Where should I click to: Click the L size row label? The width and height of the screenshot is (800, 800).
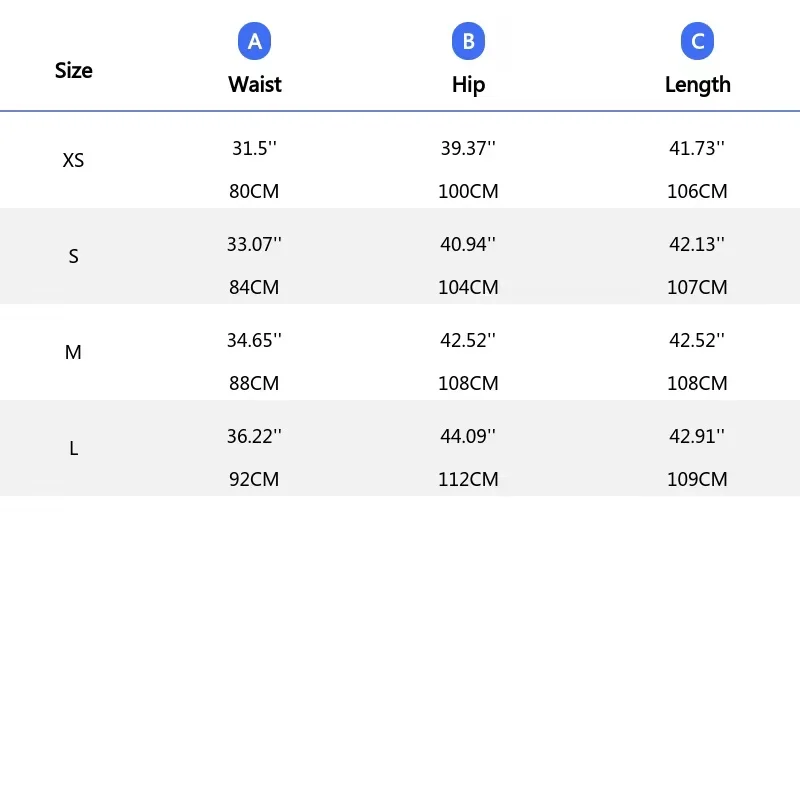73,448
